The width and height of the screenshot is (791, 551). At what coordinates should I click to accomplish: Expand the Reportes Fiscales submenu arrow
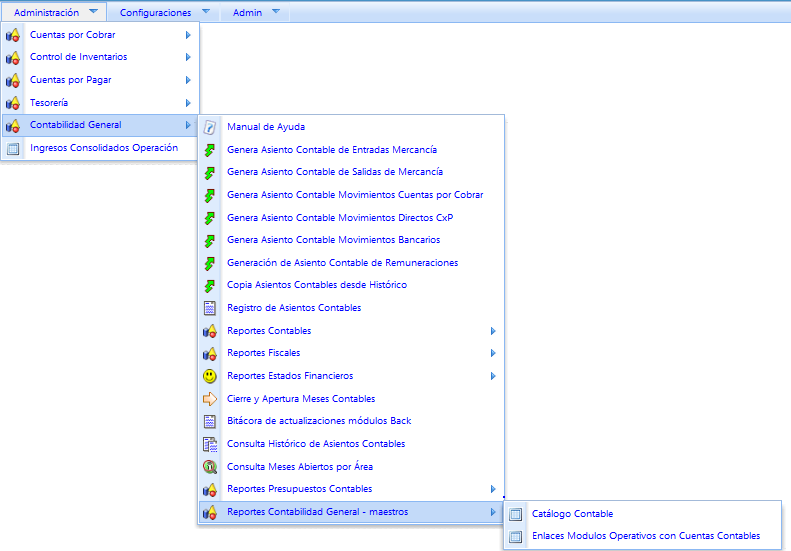493,353
